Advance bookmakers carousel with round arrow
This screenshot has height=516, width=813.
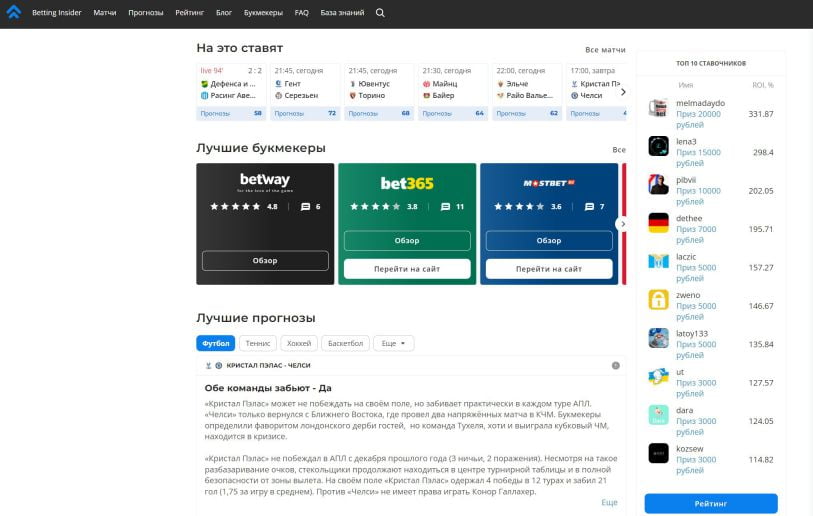622,224
